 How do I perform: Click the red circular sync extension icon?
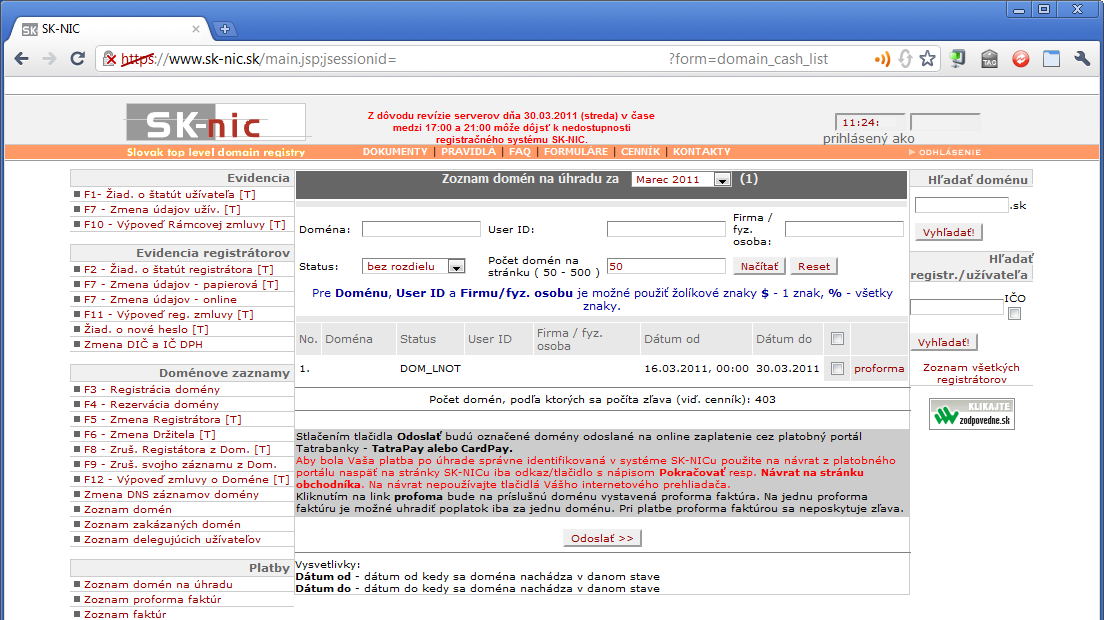(1020, 59)
